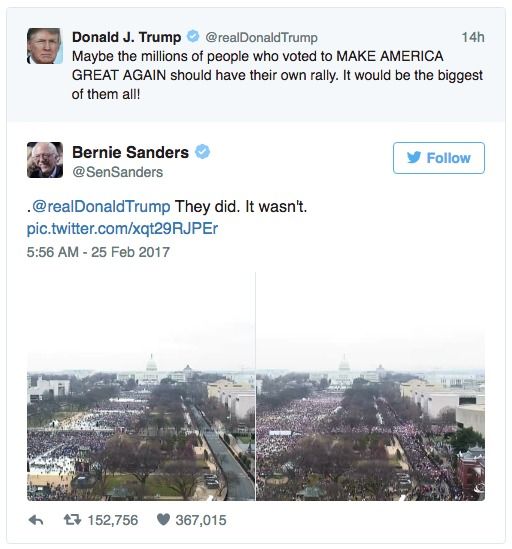This screenshot has height=549, width=512.
Task: Open the pic.twitter.com/xqt29RJPEr link
Action: [x=123, y=229]
